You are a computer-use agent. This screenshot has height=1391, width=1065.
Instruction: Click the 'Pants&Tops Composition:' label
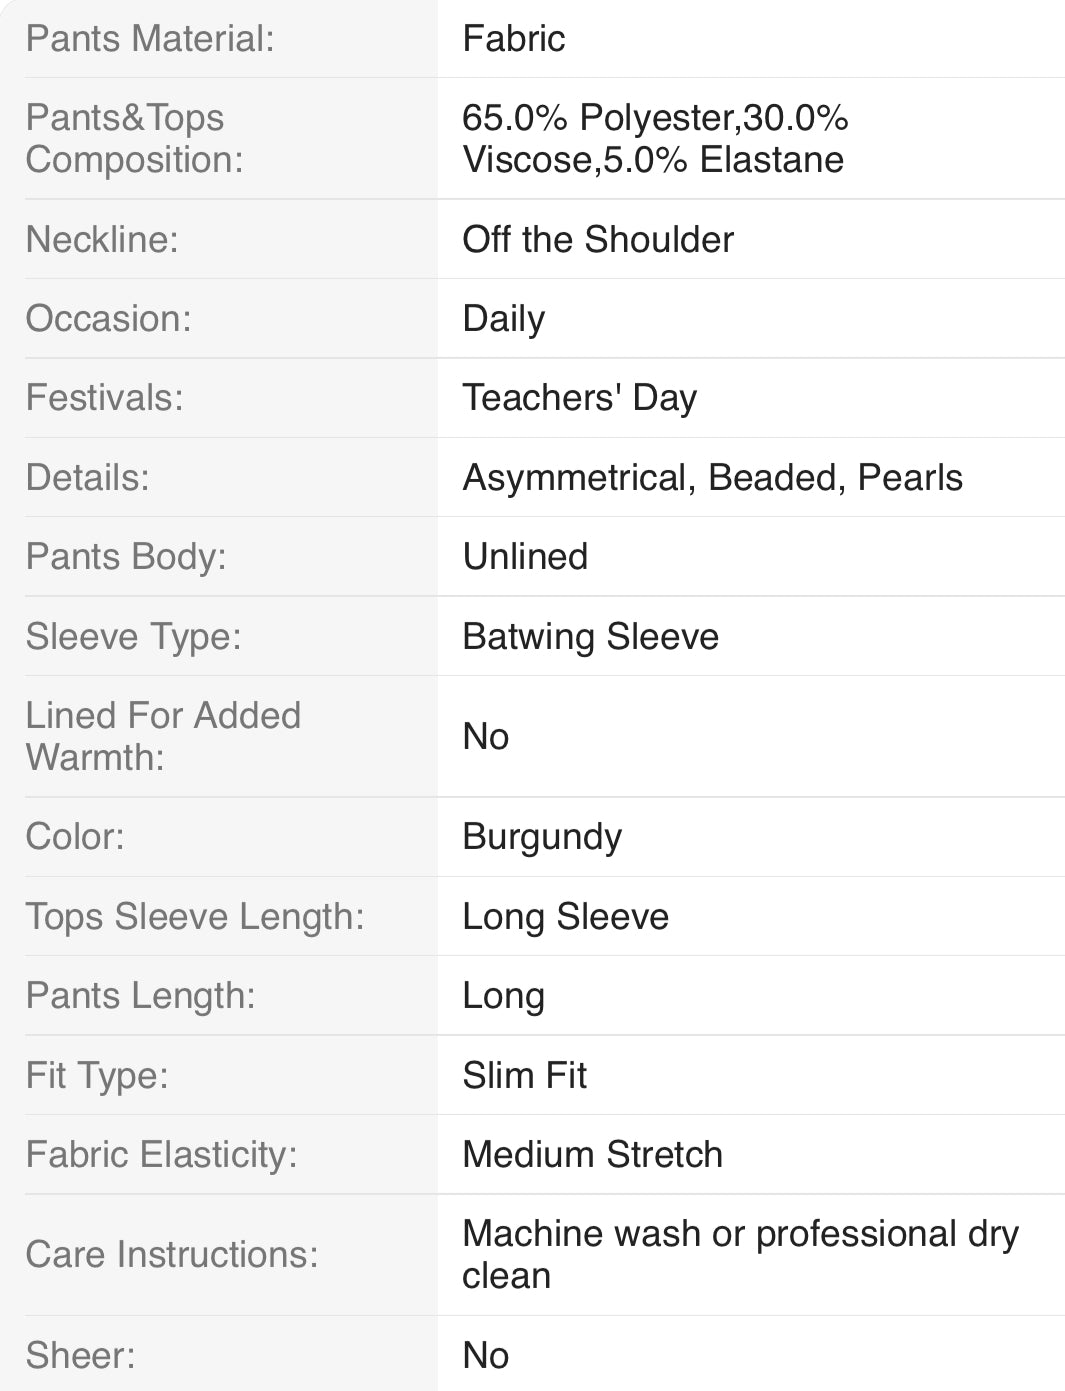[135, 138]
